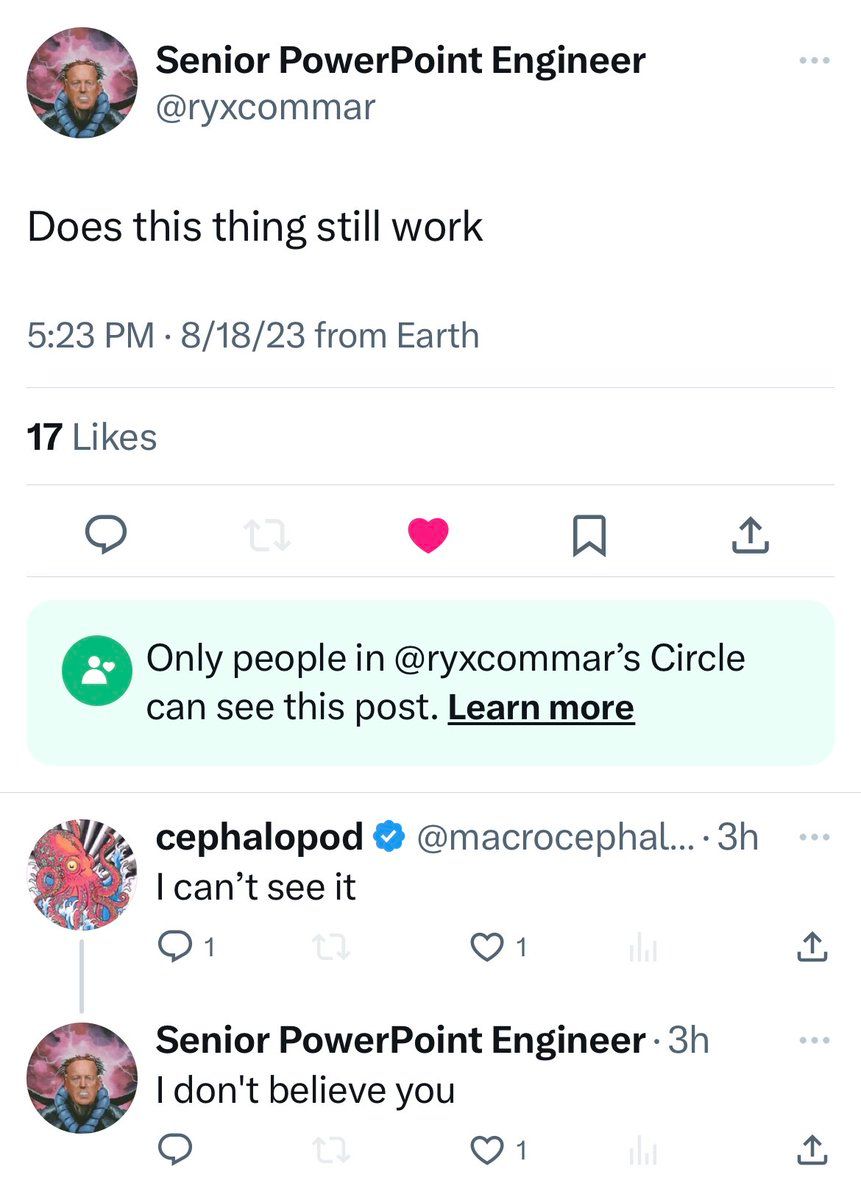Bookmark the main post
The height and width of the screenshot is (1200, 861).
click(588, 537)
